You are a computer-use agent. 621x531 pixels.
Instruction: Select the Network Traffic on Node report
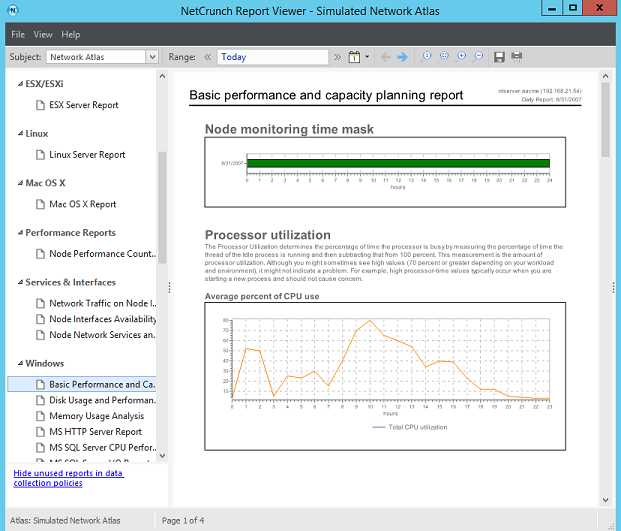coord(96,303)
